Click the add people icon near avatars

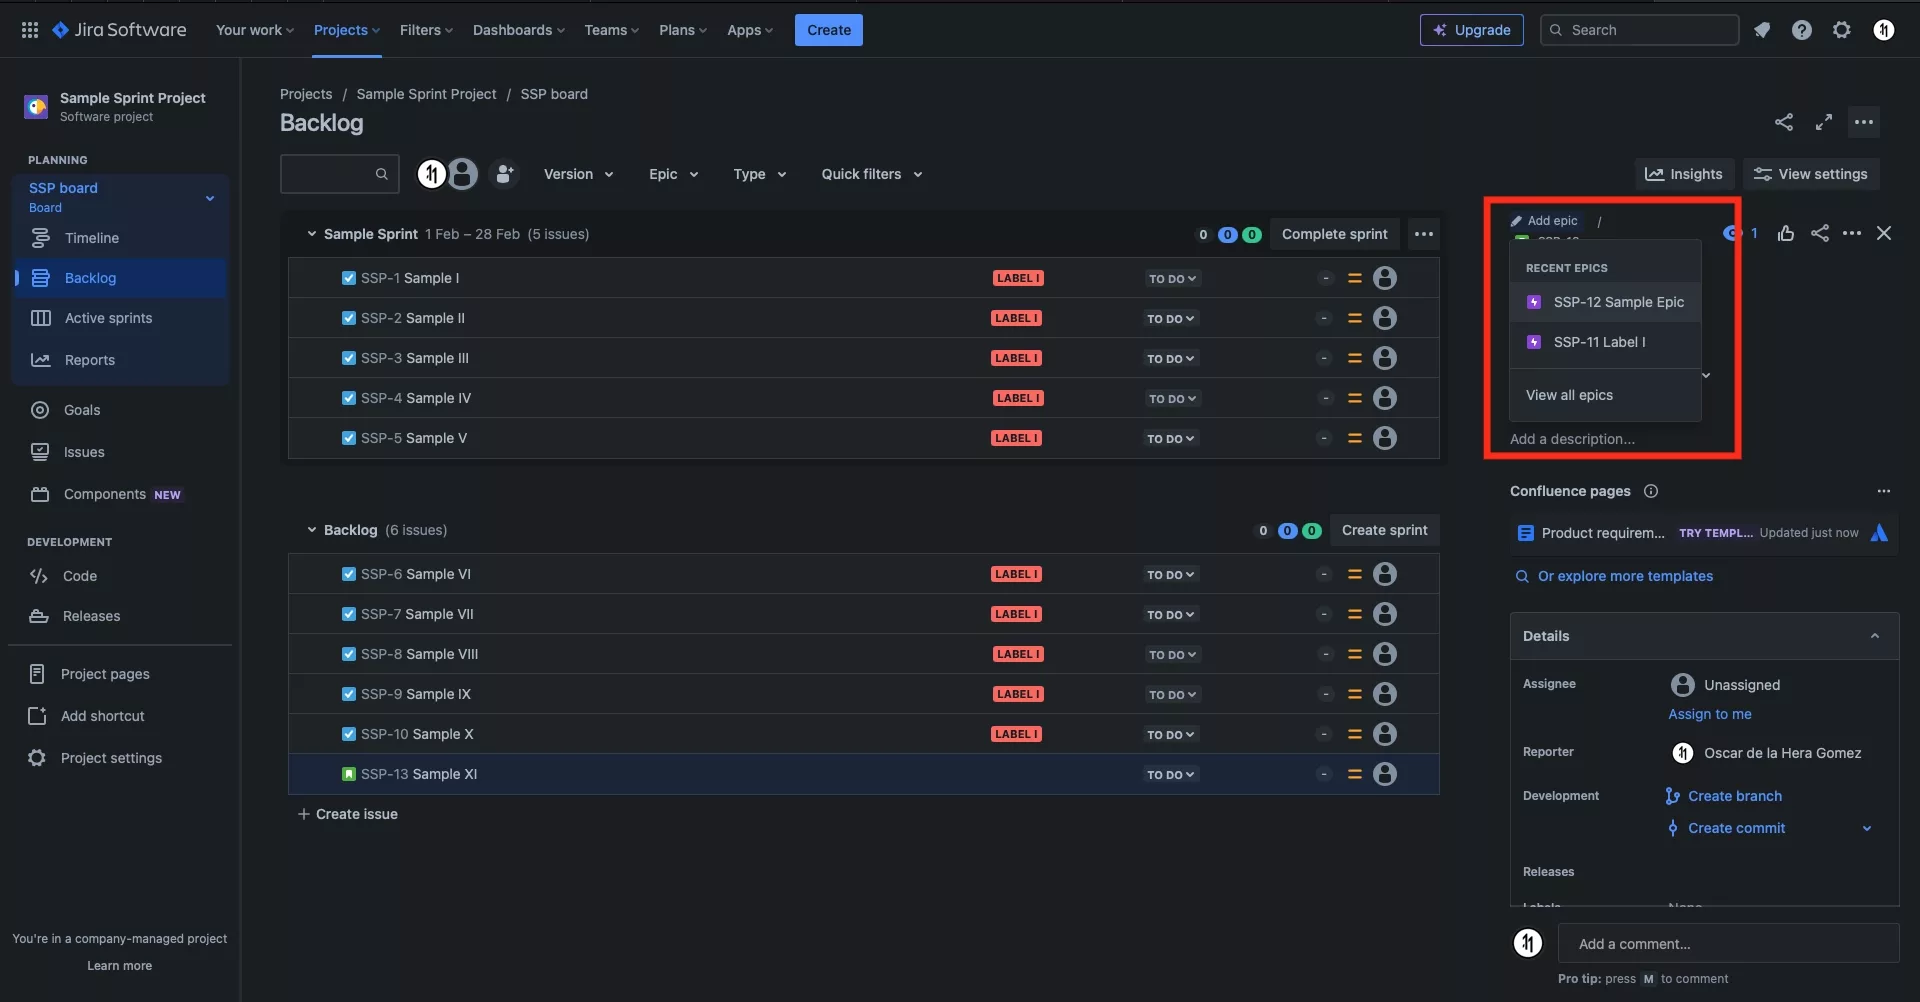[x=505, y=174]
